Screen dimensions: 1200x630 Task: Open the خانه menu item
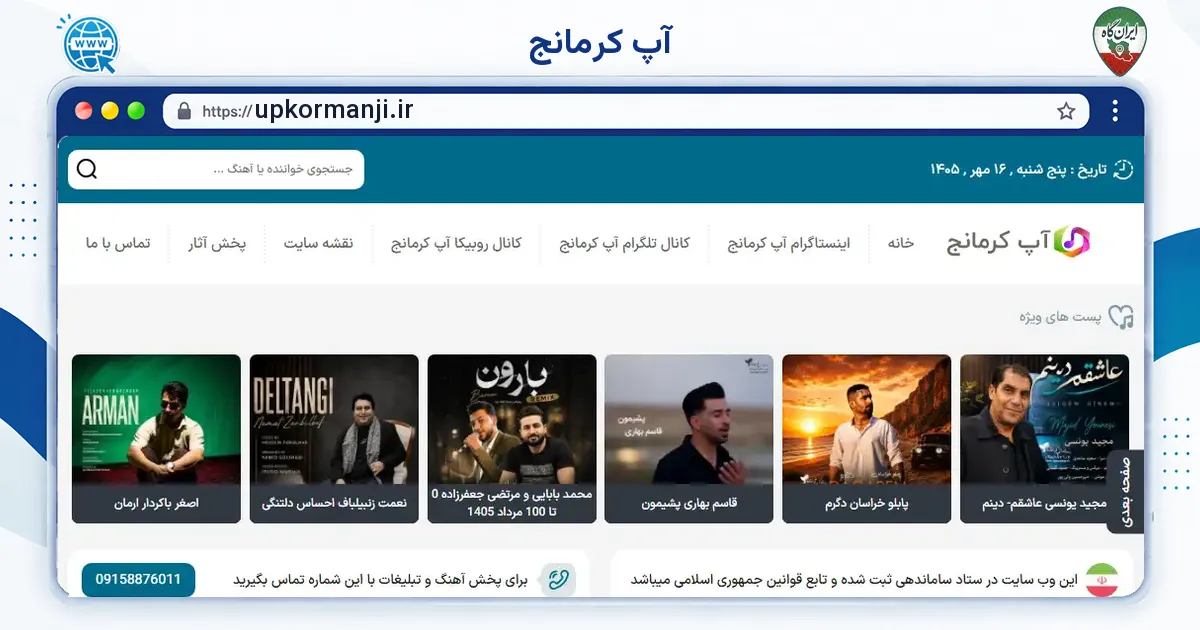(x=901, y=243)
